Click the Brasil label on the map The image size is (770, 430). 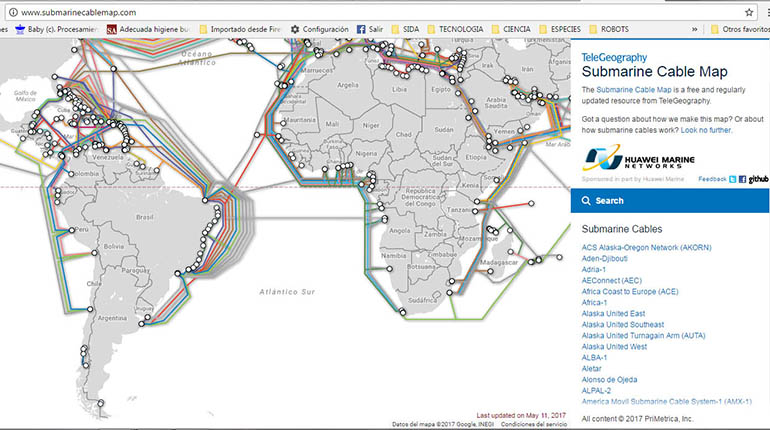[x=144, y=217]
